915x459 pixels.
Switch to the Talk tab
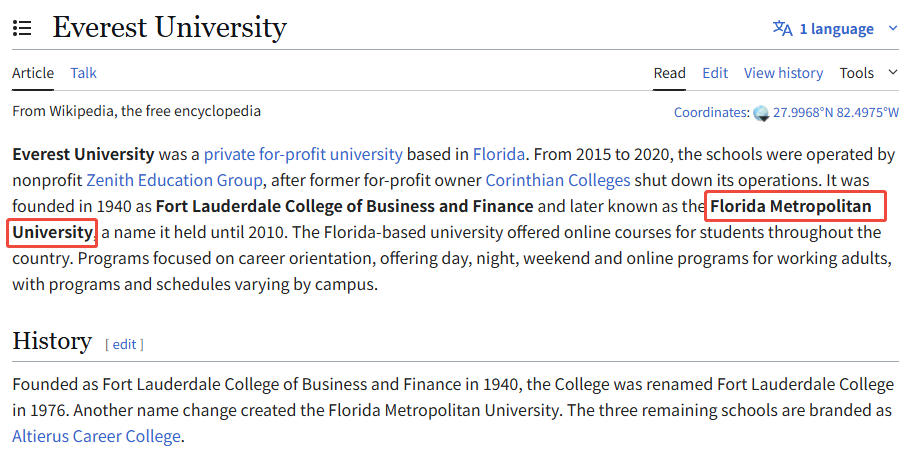[x=84, y=73]
